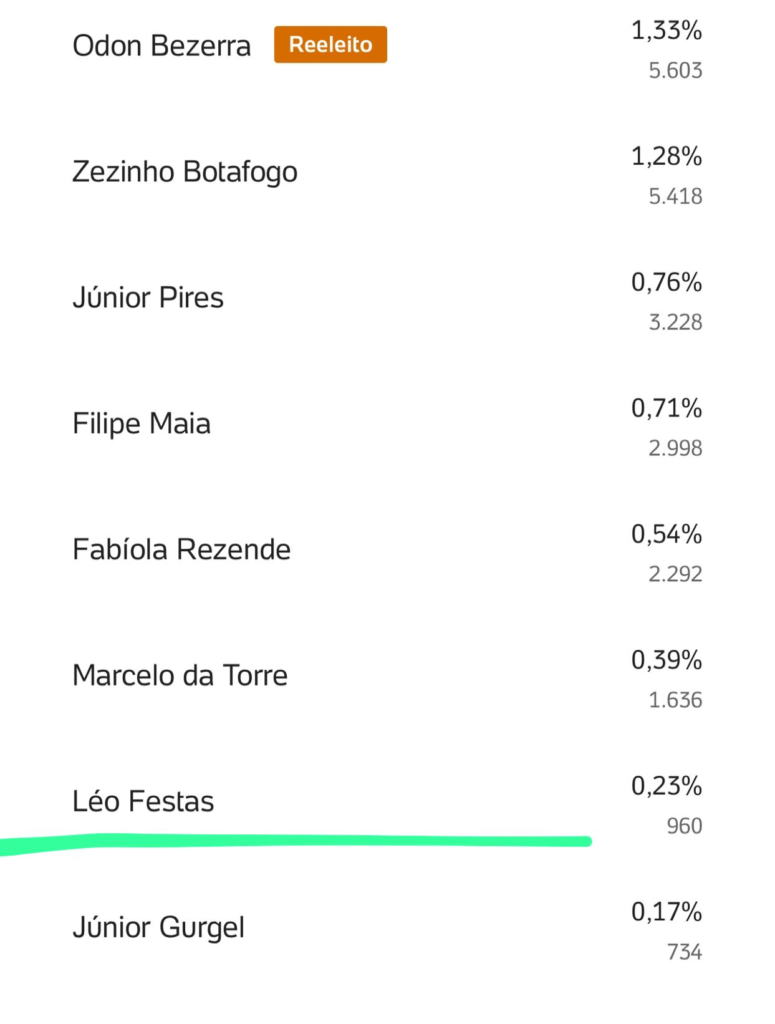
Task: Select the 0,76% percentage figure
Action: pos(666,283)
